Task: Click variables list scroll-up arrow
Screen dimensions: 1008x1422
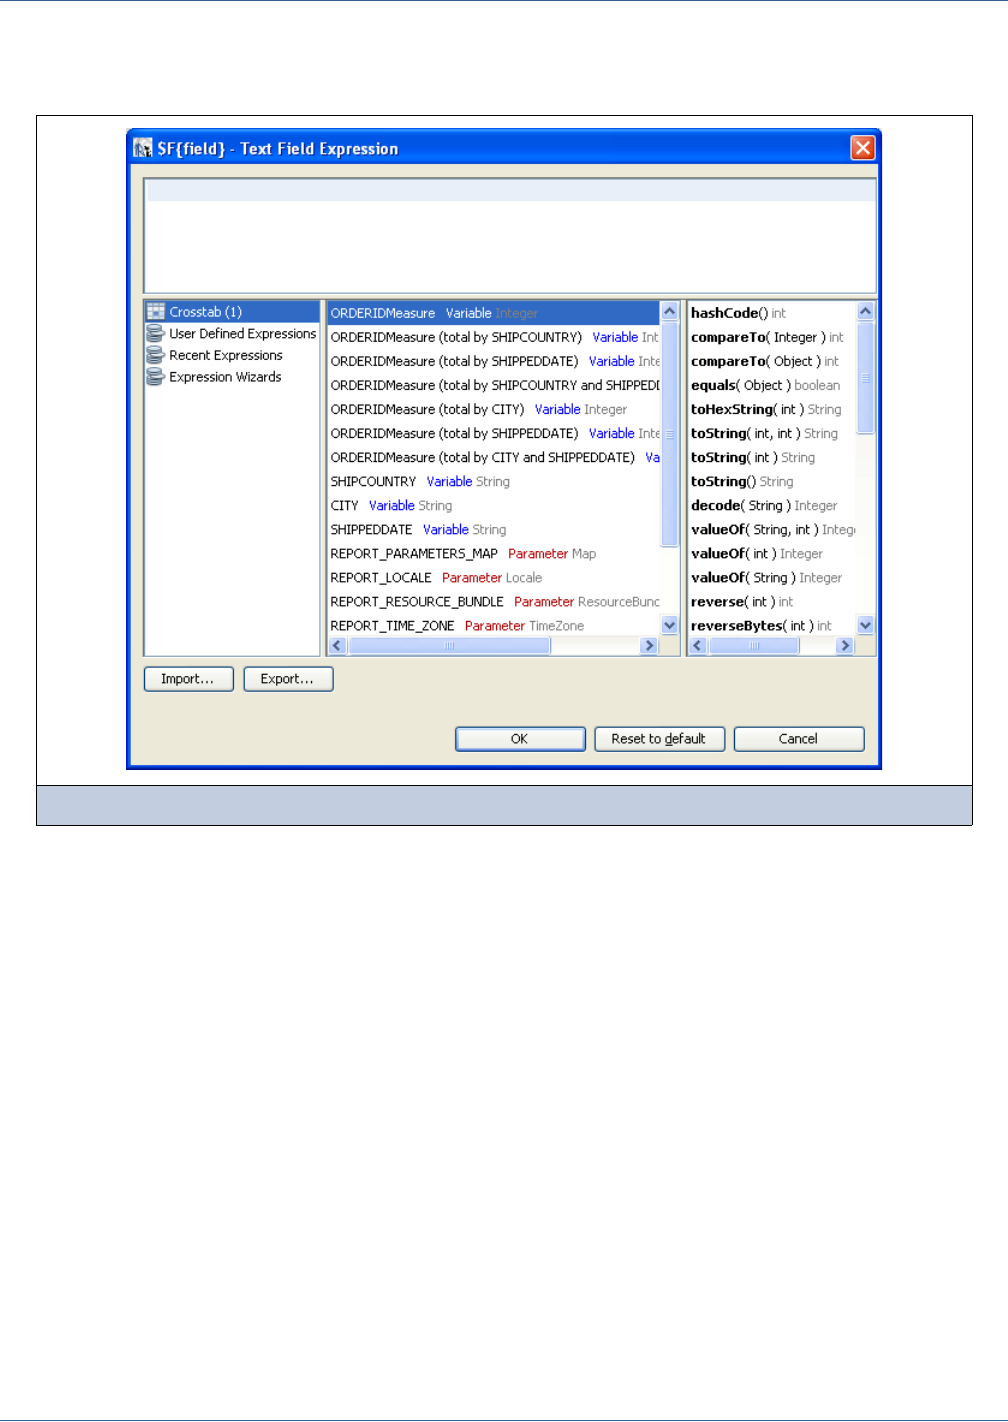Action: coord(670,311)
